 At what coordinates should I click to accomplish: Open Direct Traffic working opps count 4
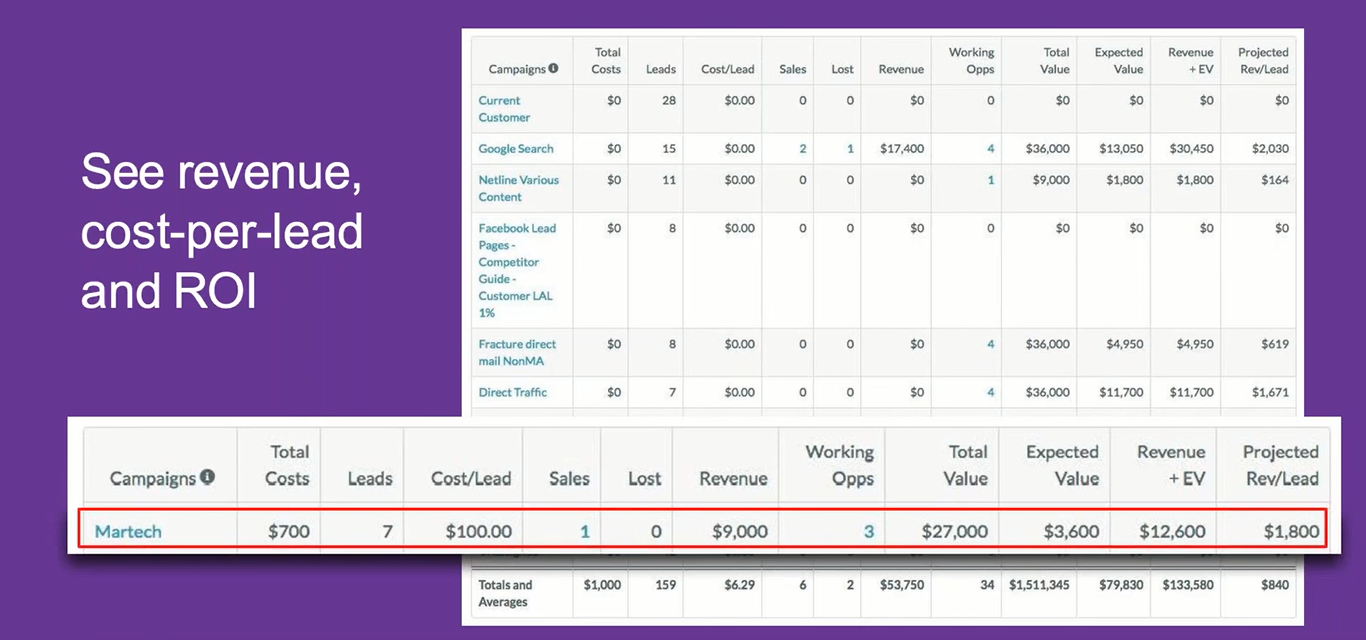click(990, 393)
